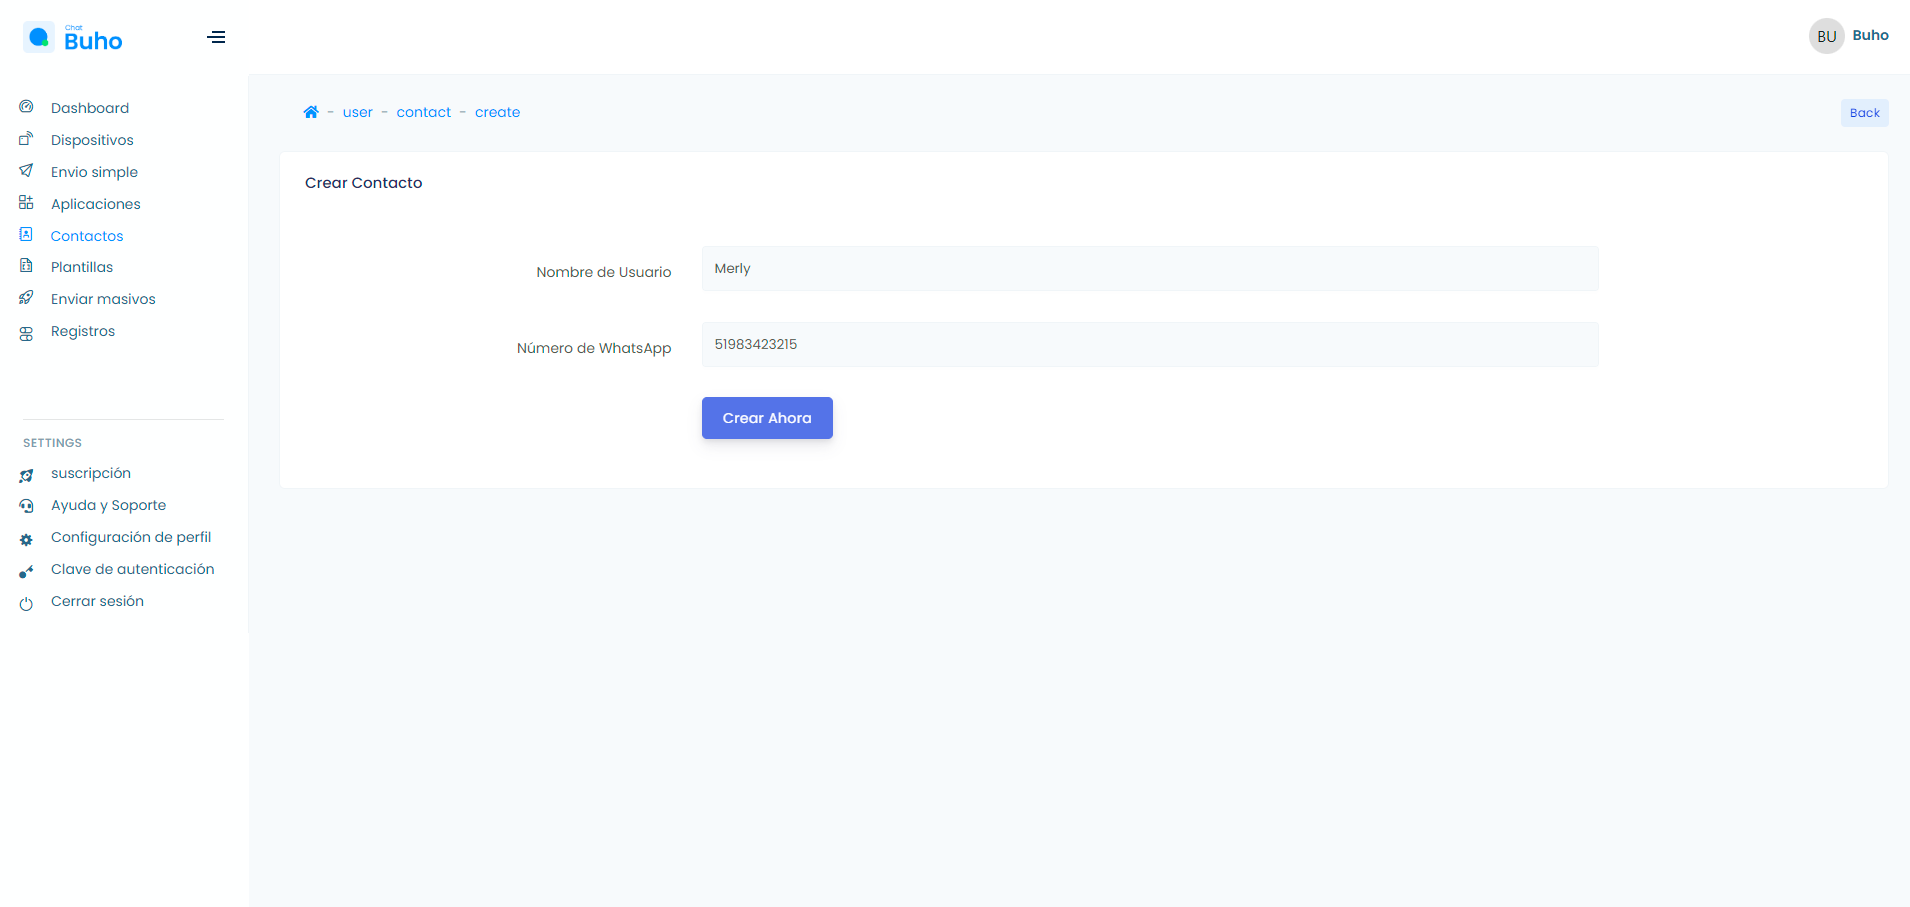Click the Enviar masivos rocket icon
Screen dimensions: 1910x907
coord(26,298)
